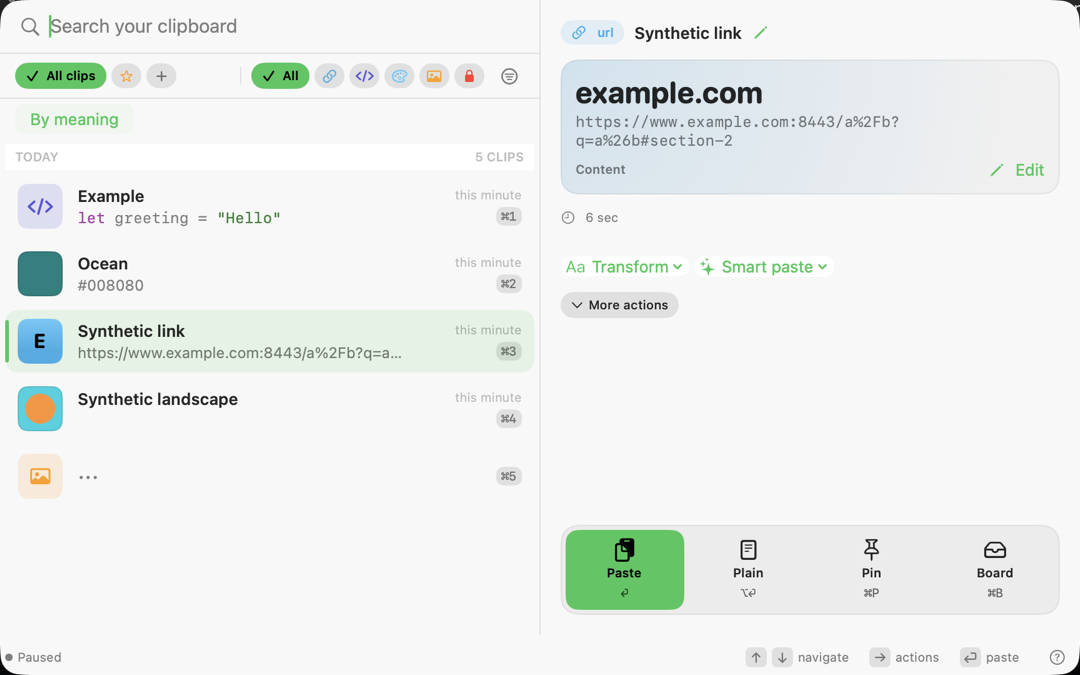
Task: Click the Synthetic link E icon
Action: 40,341
